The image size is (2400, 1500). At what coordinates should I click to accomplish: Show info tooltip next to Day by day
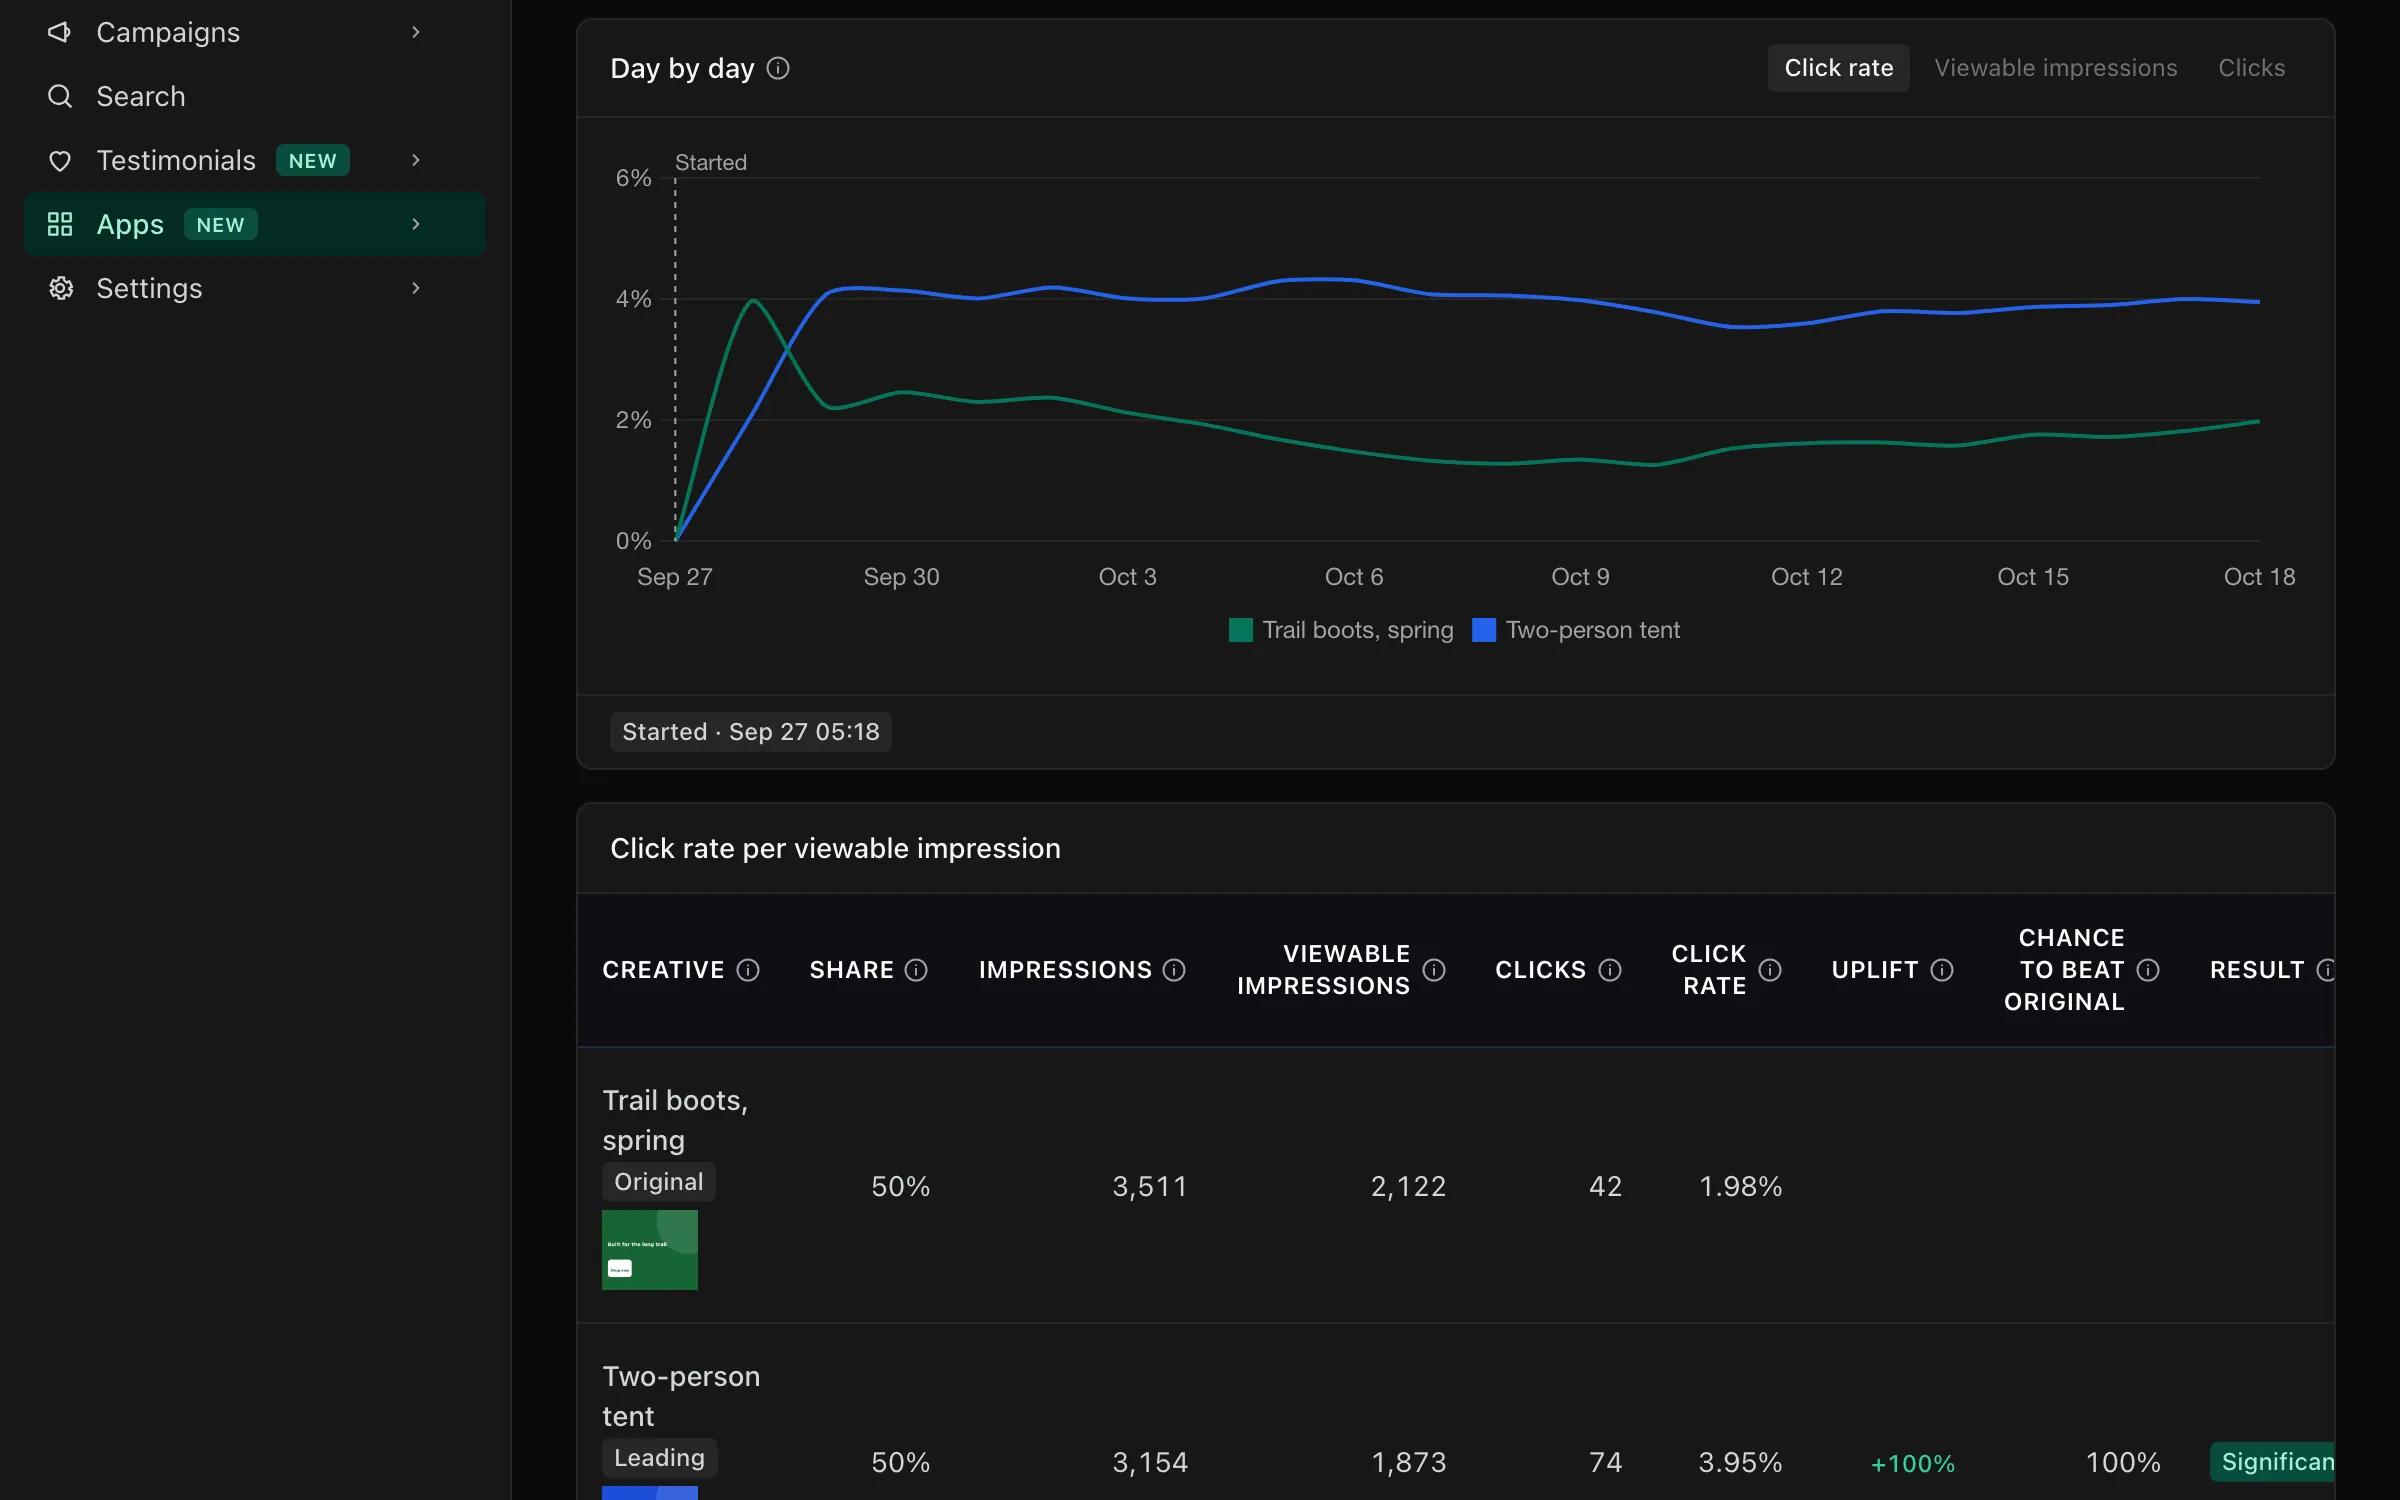pyautogui.click(x=778, y=68)
